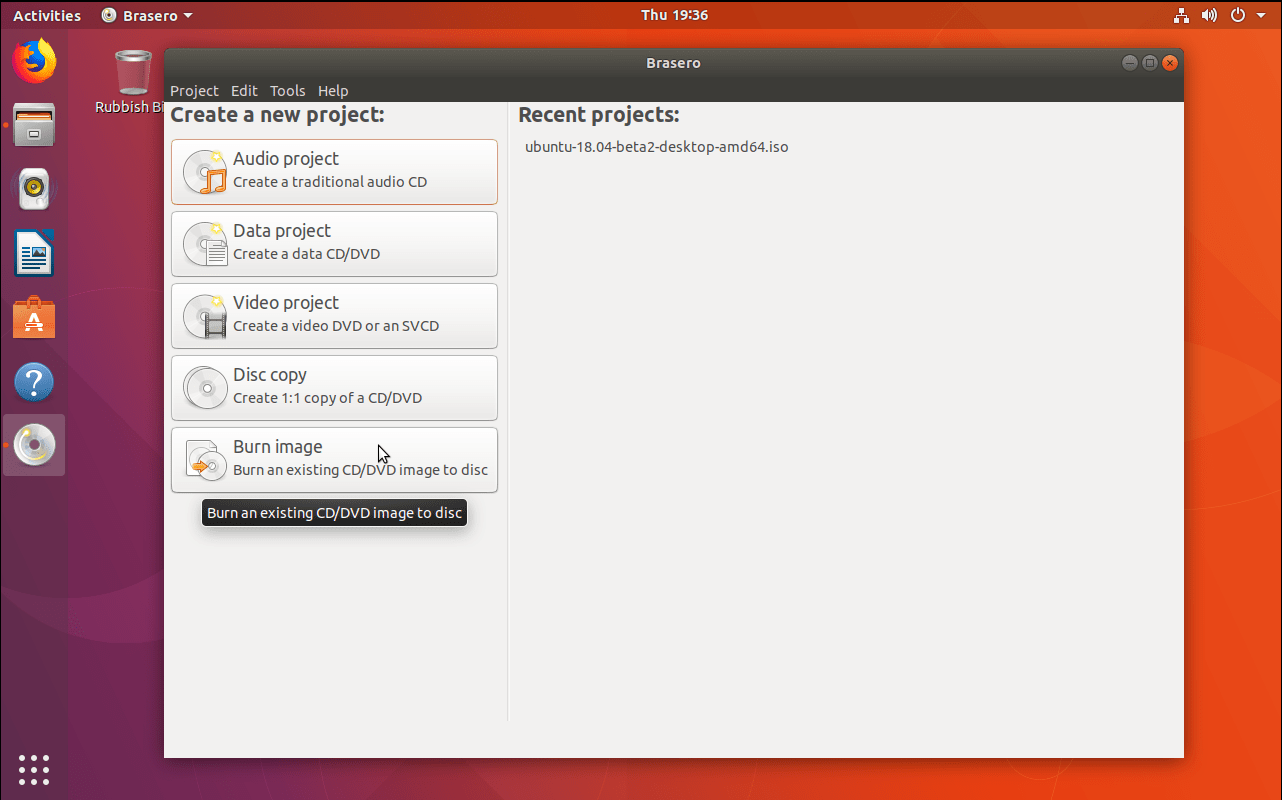Open Ubuntu Software from the dock
The width and height of the screenshot is (1282, 800).
pos(34,317)
